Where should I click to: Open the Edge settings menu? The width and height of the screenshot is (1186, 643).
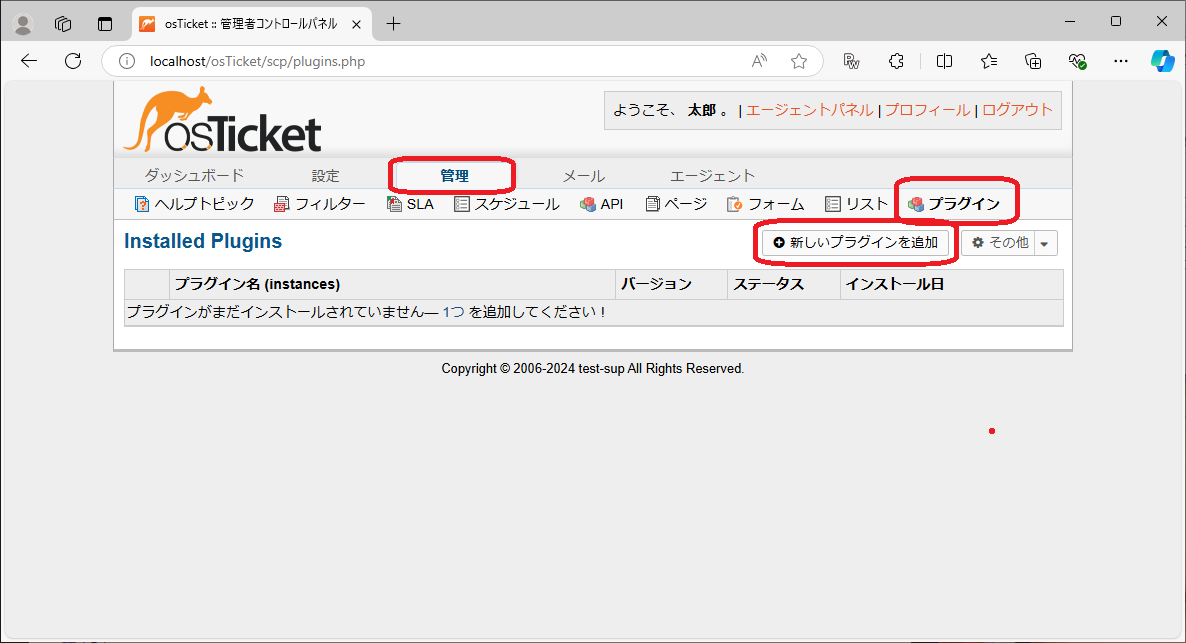click(1120, 61)
